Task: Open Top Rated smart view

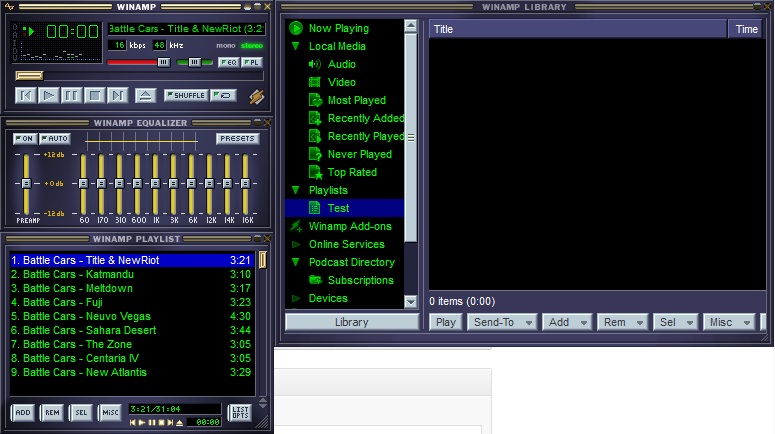Action: tap(352, 172)
